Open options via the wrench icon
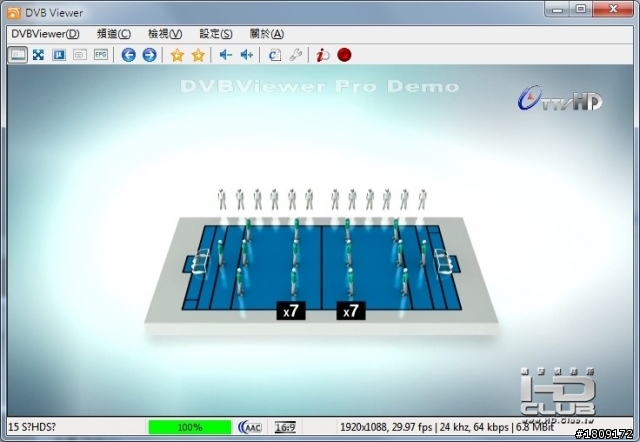The width and height of the screenshot is (640, 442). pyautogui.click(x=296, y=55)
